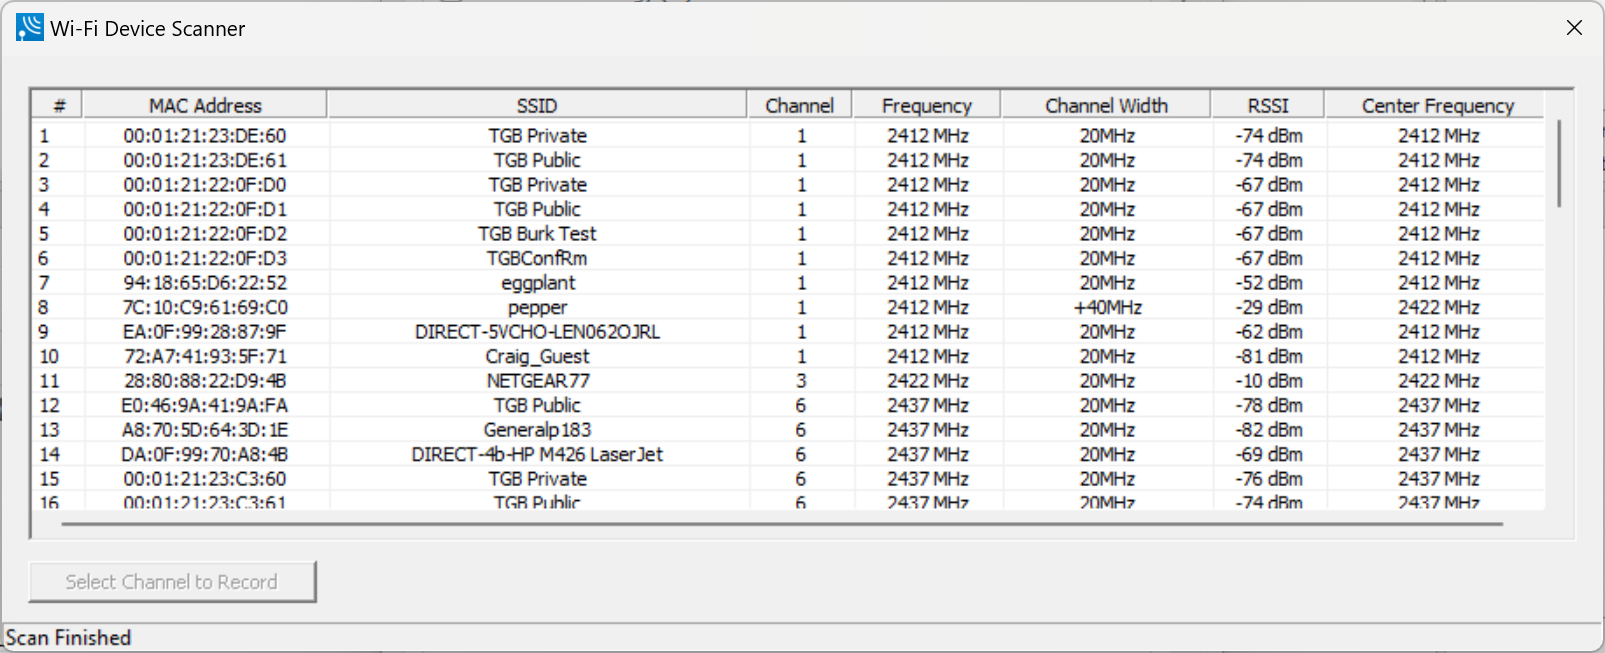Close the Wi-Fi Device Scanner window

(x=1574, y=28)
